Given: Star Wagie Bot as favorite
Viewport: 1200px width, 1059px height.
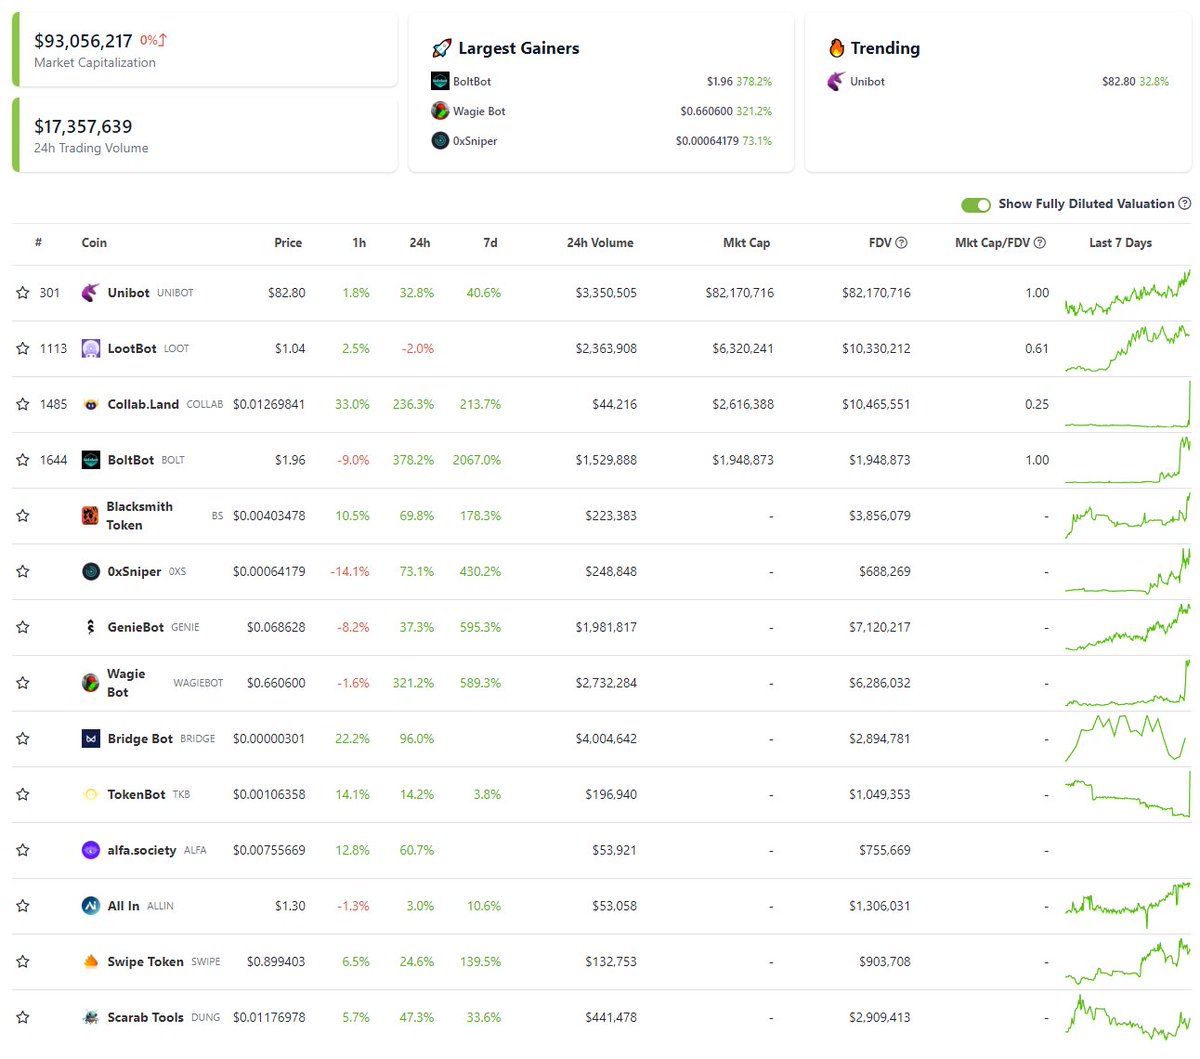Looking at the screenshot, I should click(23, 683).
